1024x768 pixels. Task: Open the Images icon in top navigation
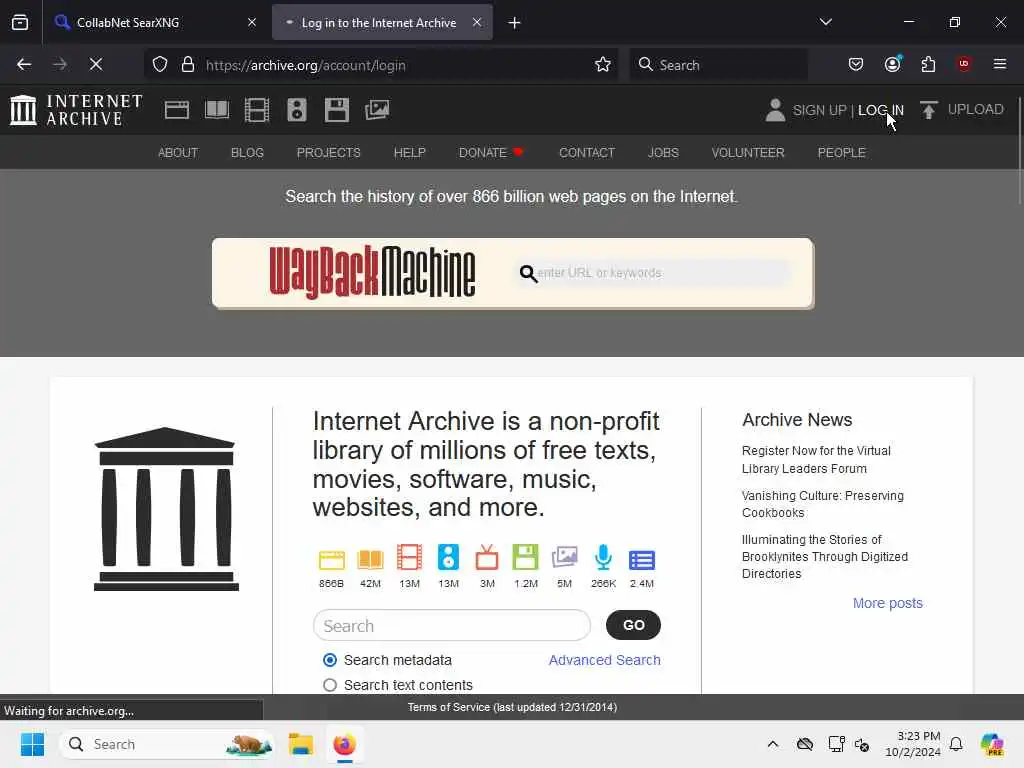377,110
